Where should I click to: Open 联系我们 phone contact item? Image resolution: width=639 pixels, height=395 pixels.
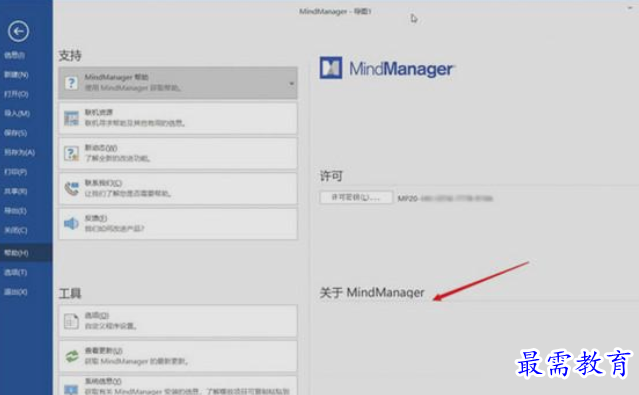(178, 189)
